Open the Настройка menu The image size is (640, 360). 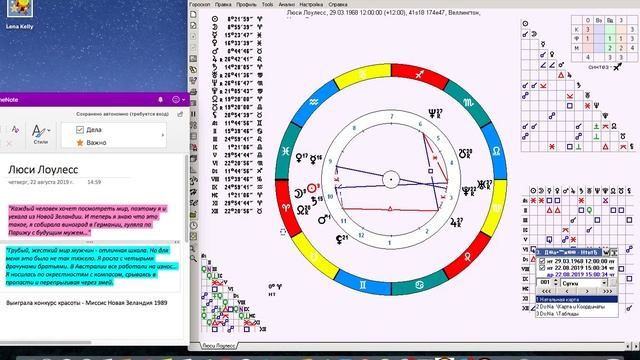point(311,4)
